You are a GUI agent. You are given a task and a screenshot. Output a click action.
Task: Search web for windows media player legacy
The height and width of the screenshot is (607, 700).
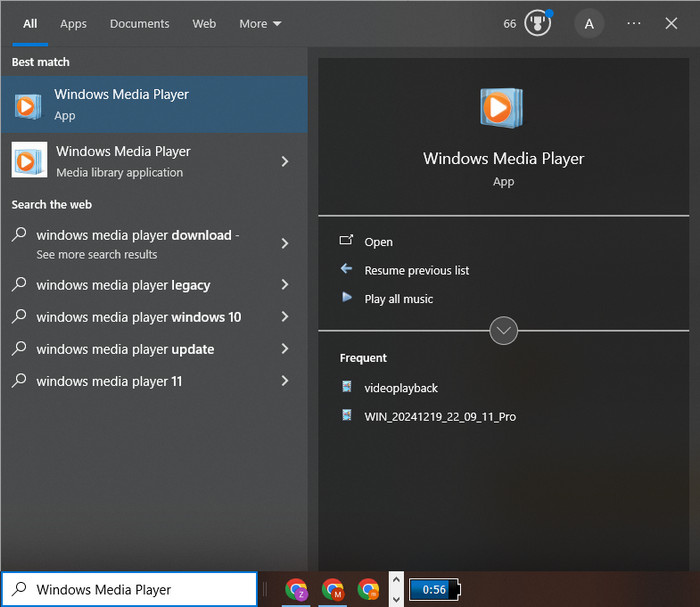click(x=123, y=285)
